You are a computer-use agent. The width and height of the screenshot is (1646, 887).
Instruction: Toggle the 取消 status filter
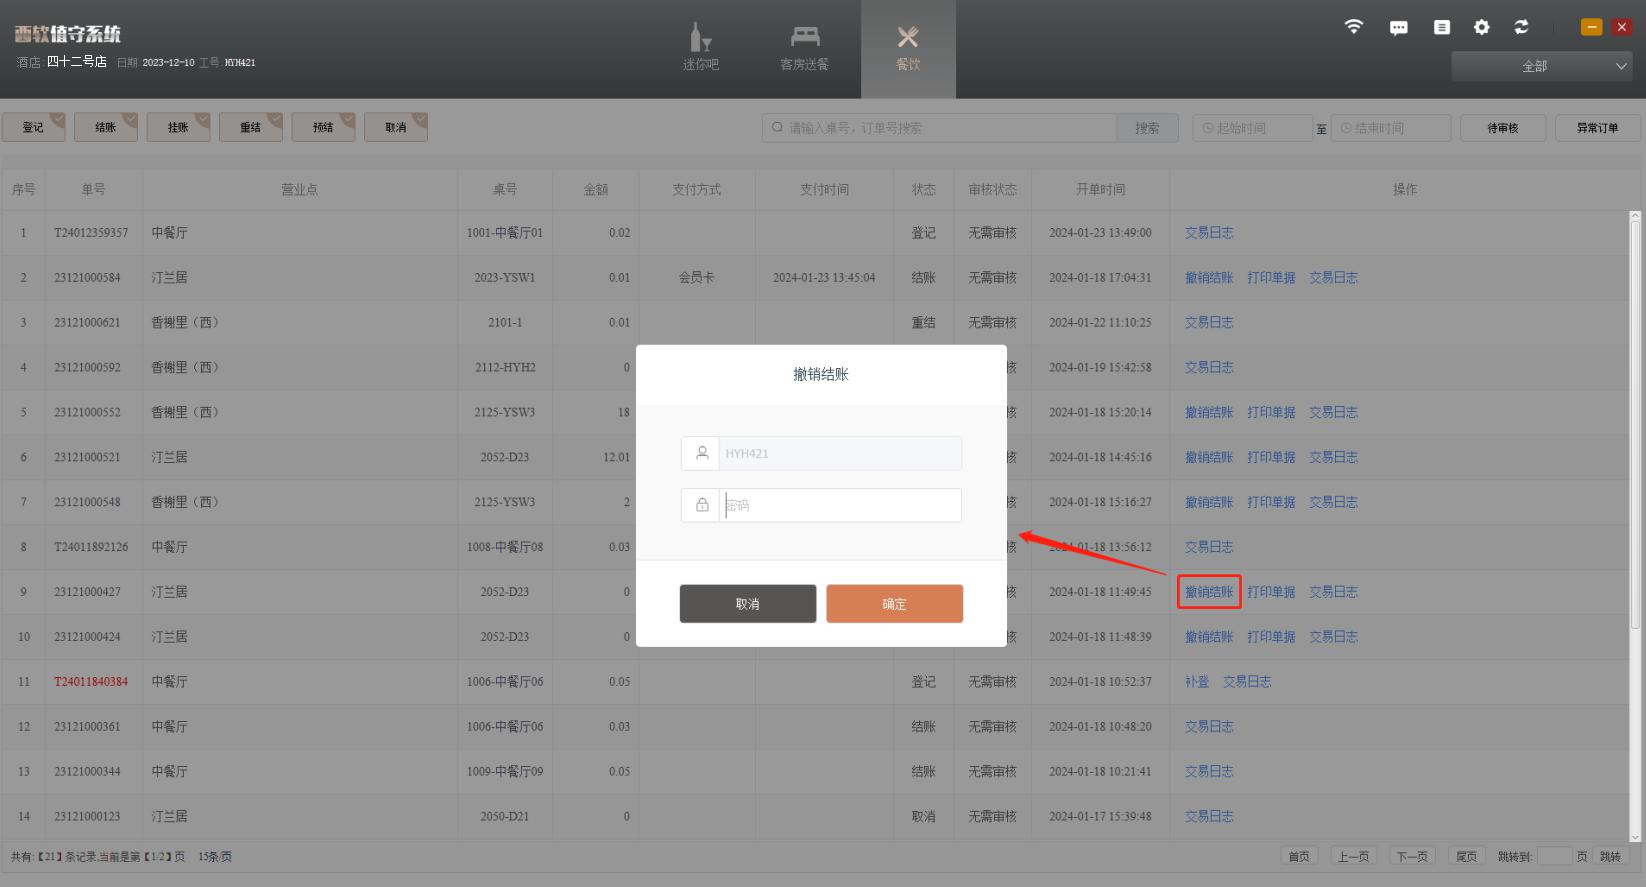[396, 127]
